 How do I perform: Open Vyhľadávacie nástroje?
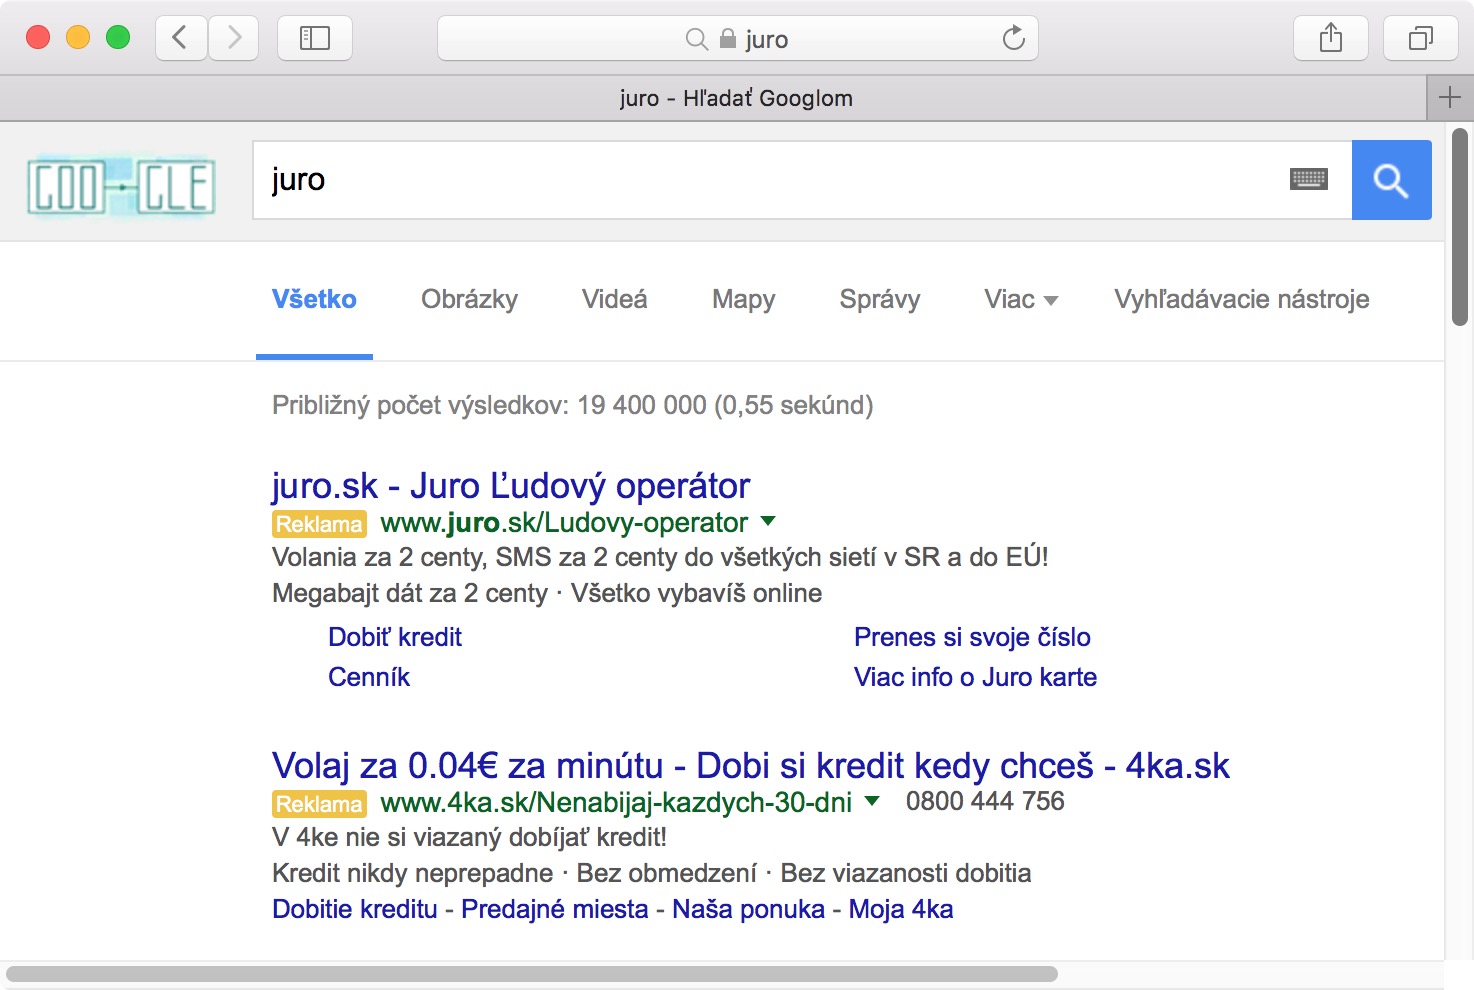[x=1242, y=299]
